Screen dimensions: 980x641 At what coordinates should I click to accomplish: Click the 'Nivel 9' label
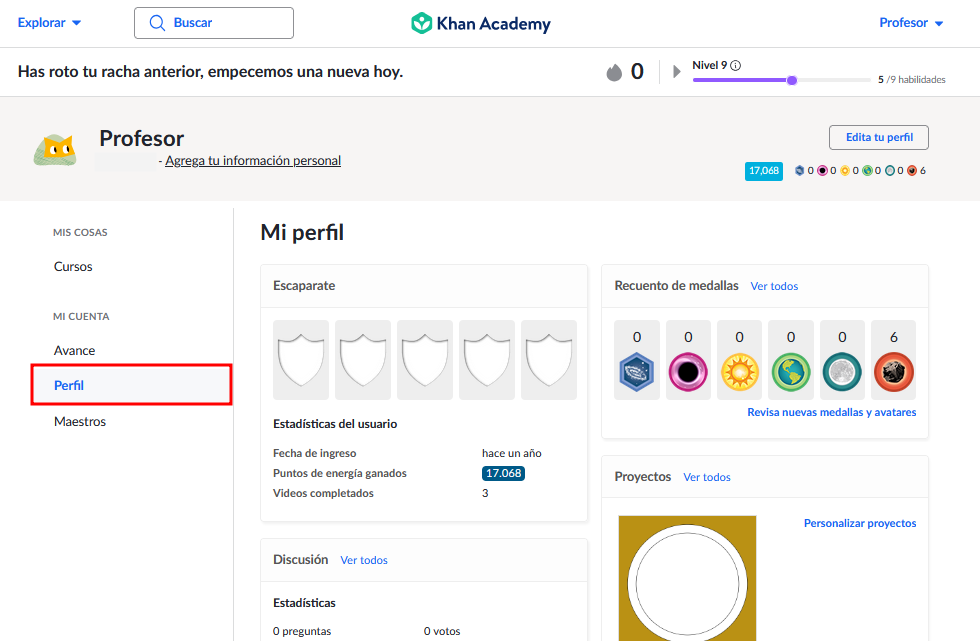tap(709, 65)
